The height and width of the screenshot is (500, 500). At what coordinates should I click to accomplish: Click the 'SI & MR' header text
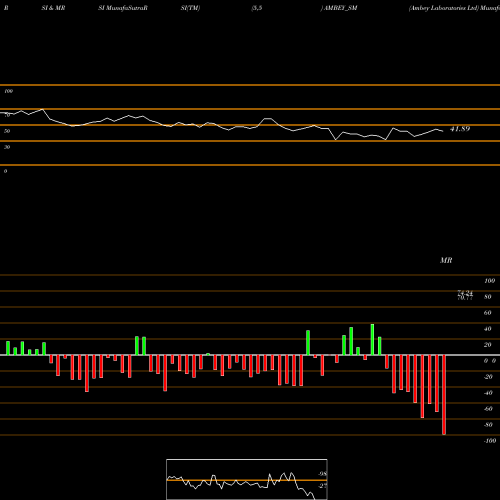point(53,8)
